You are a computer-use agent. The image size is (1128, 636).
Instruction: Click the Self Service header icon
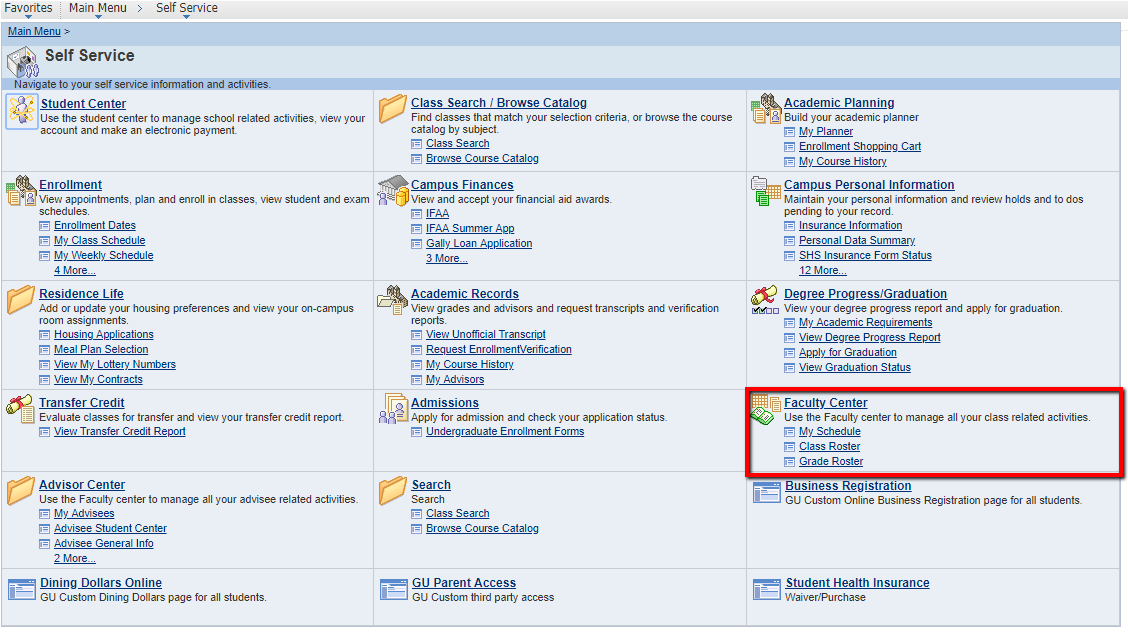[x=22, y=62]
